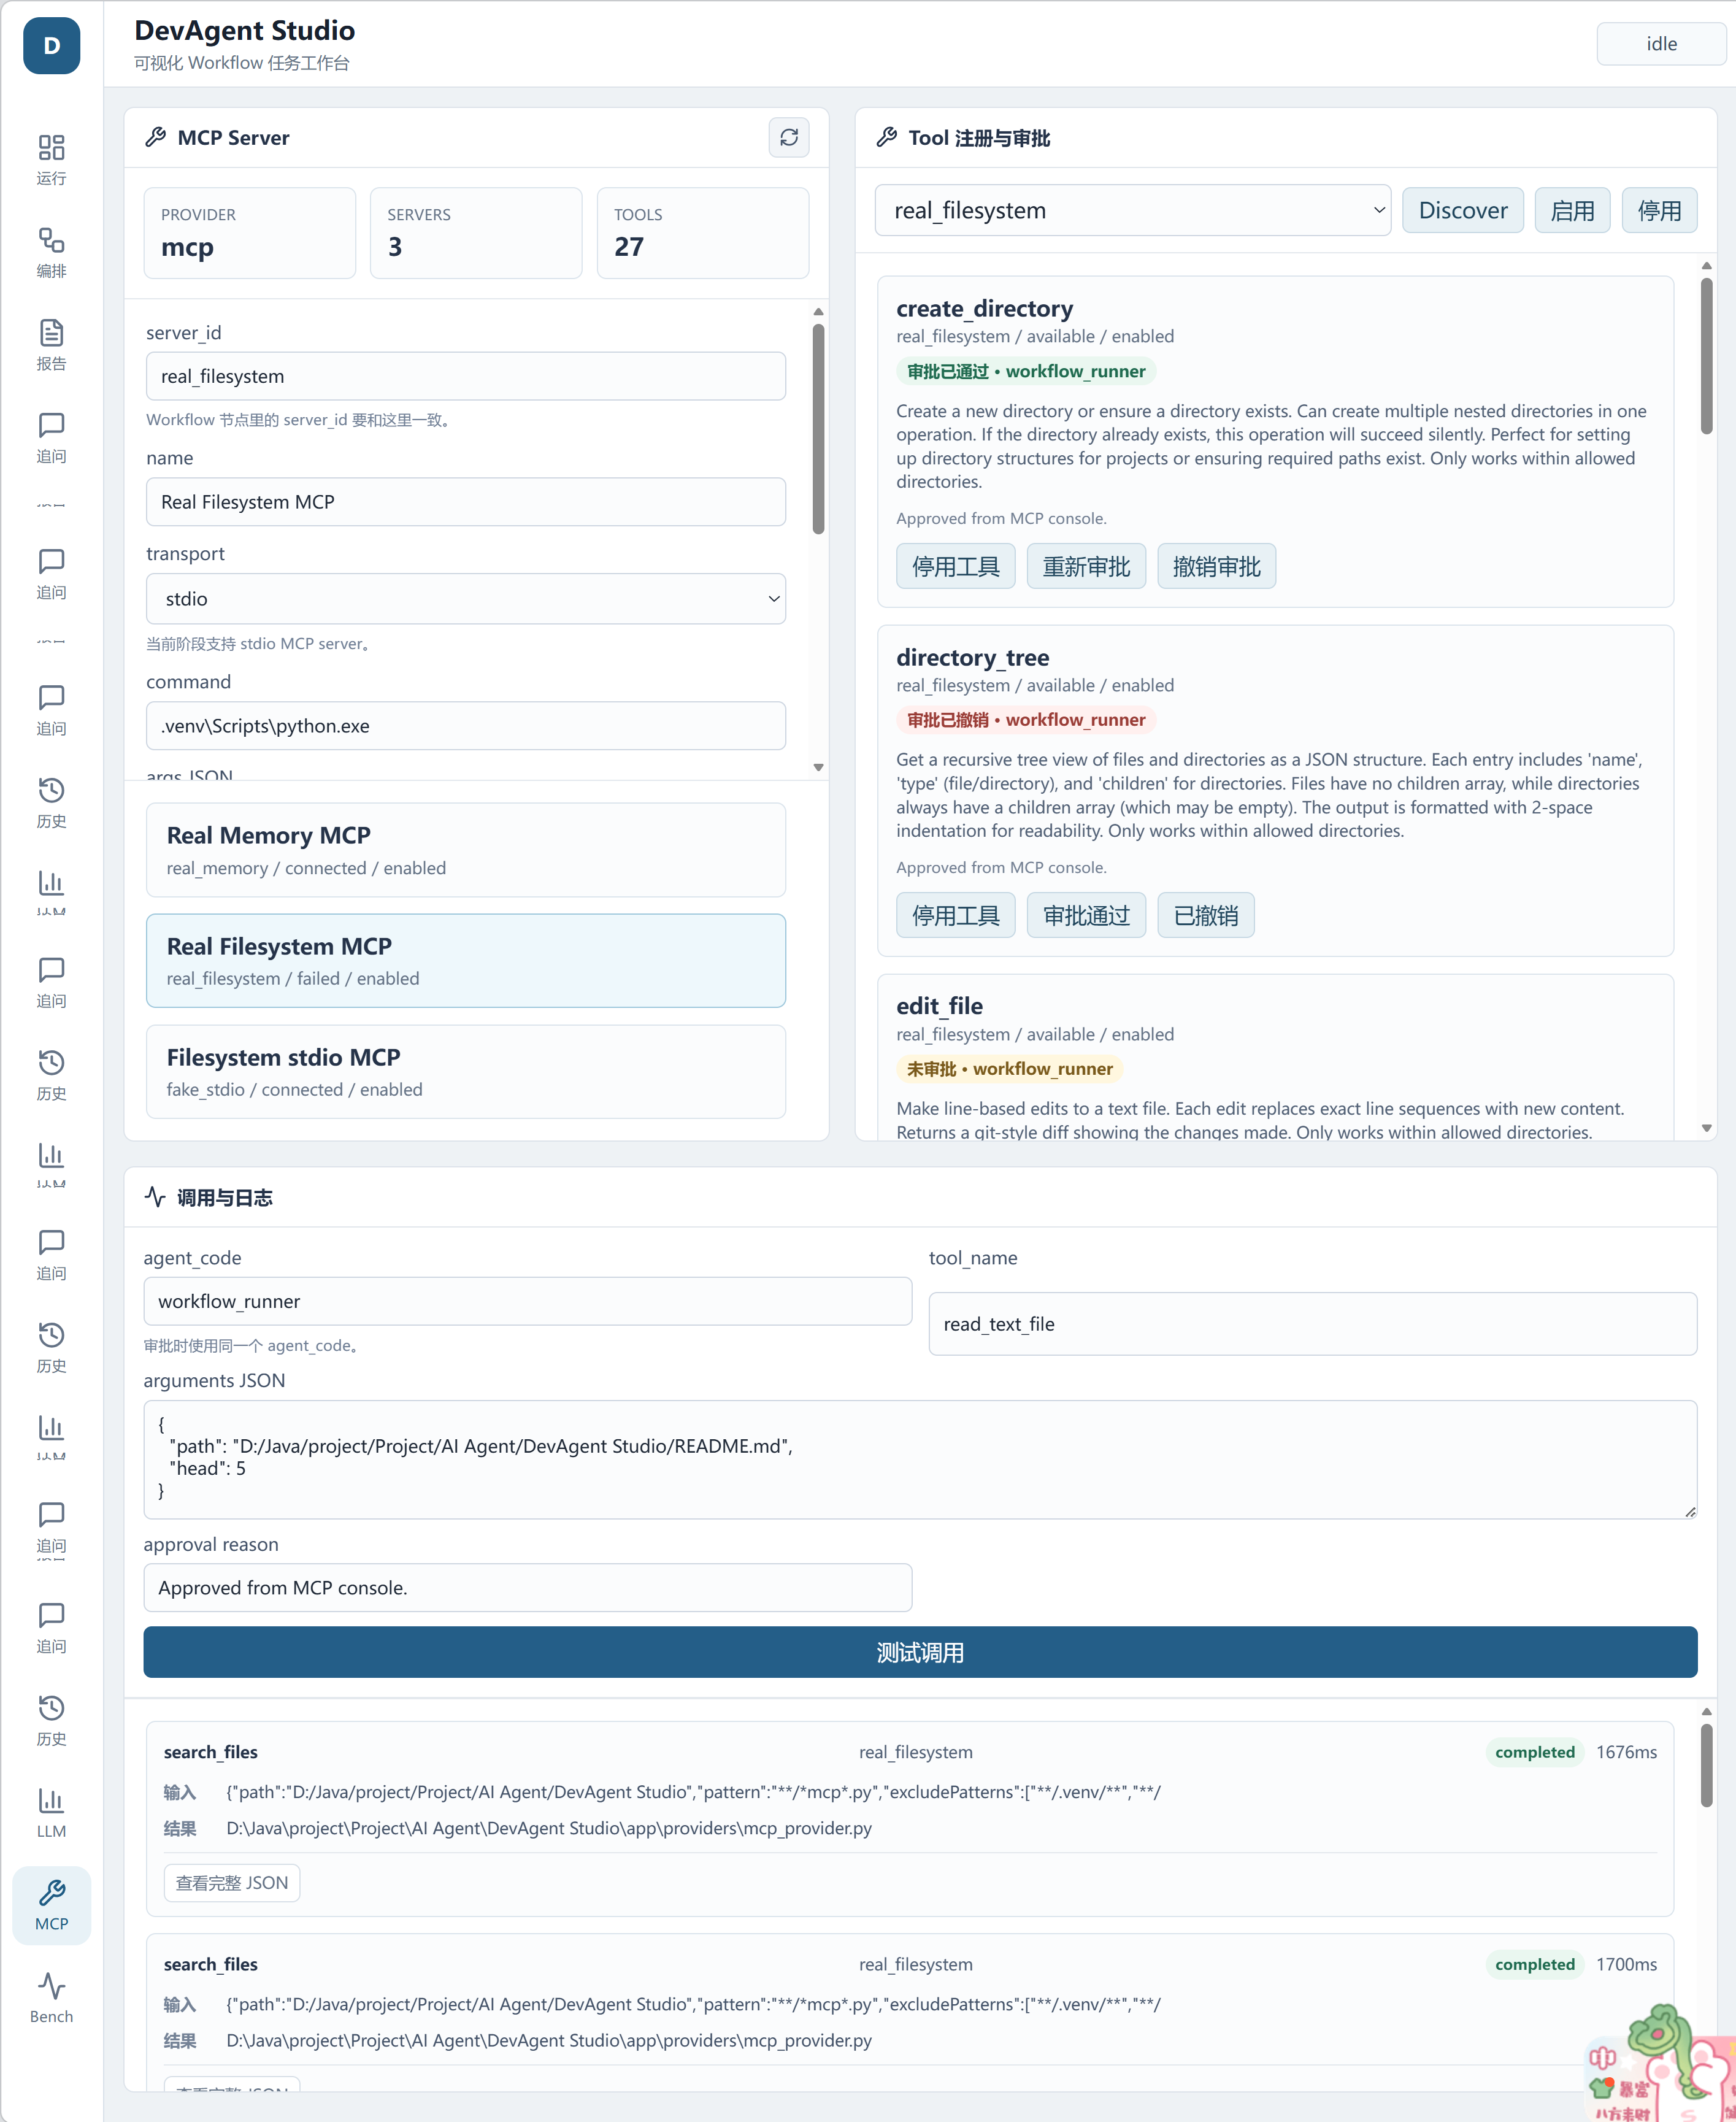Select the Real Memory MCP server card
Image resolution: width=1736 pixels, height=2122 pixels.
(466, 850)
